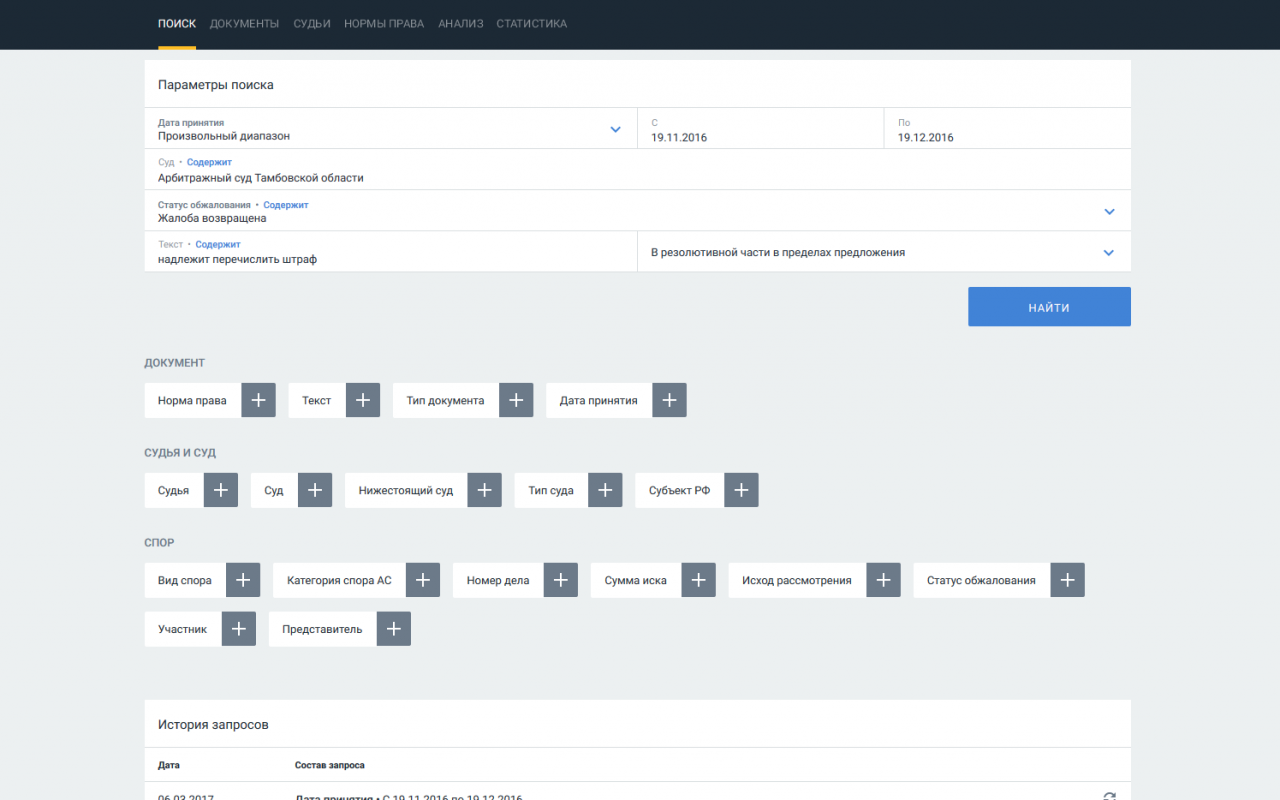Screen dimensions: 1280x800
Task: Add Нижестоящий суд filter via plus icon
Action: [x=484, y=490]
